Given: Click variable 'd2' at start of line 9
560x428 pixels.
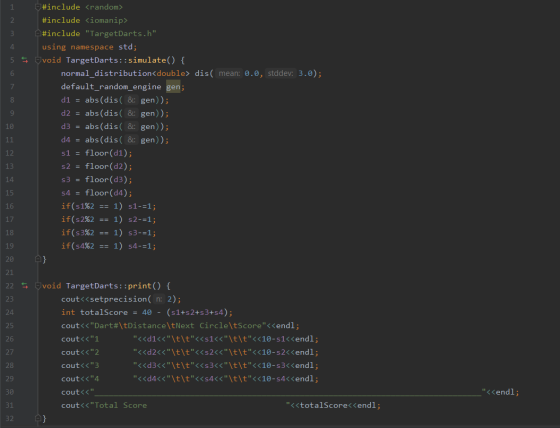Looking at the screenshot, I should [x=66, y=113].
